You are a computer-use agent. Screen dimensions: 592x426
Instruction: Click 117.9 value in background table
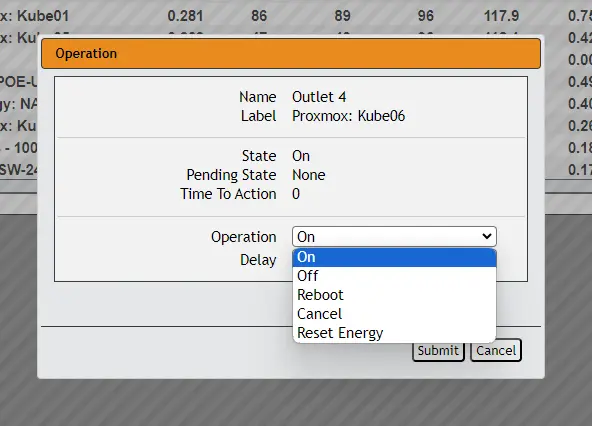coord(501,16)
